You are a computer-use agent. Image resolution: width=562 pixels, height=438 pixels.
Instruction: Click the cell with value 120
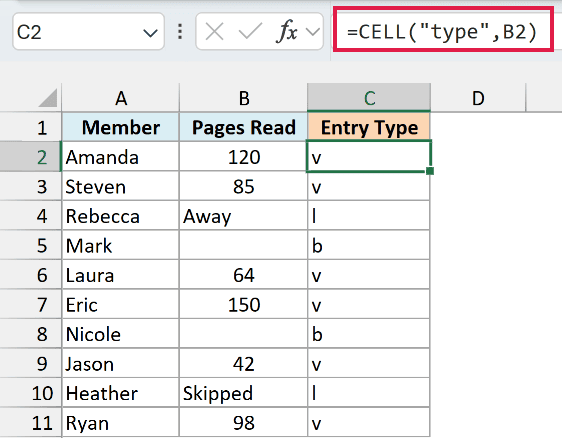tap(243, 157)
